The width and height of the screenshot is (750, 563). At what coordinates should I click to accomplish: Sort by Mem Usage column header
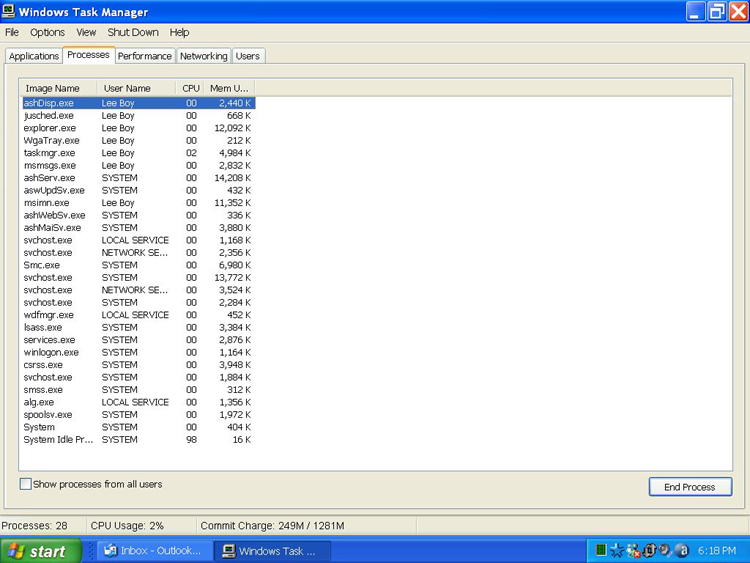click(x=230, y=88)
